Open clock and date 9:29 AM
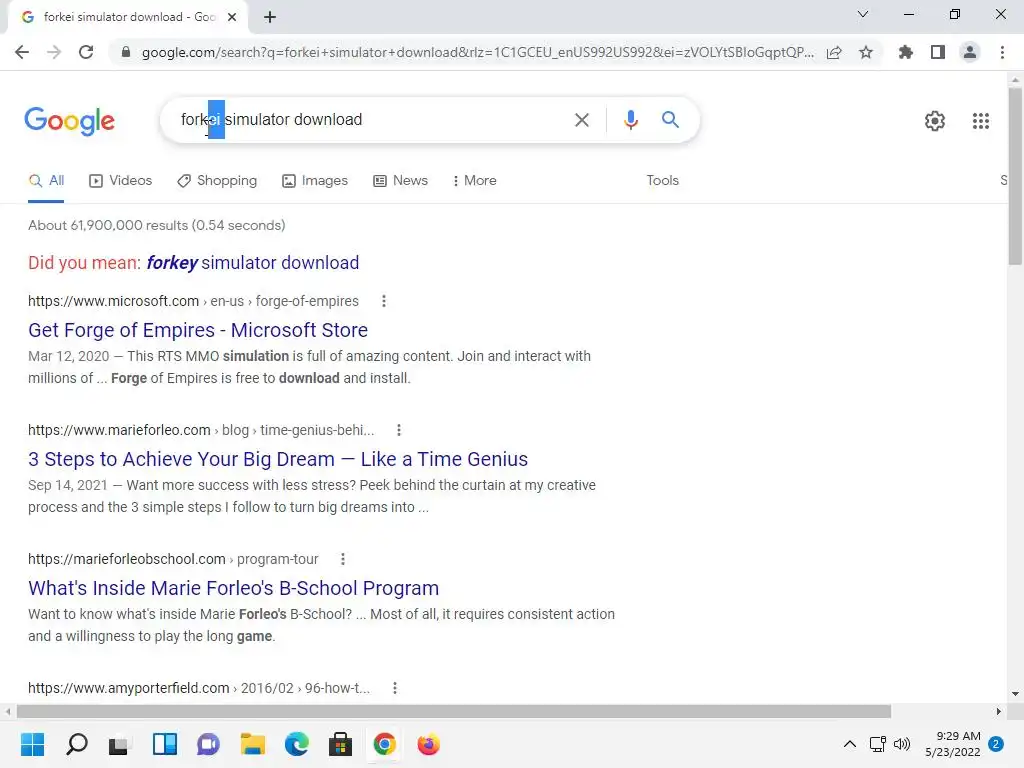This screenshot has height=768, width=1024. (953, 744)
